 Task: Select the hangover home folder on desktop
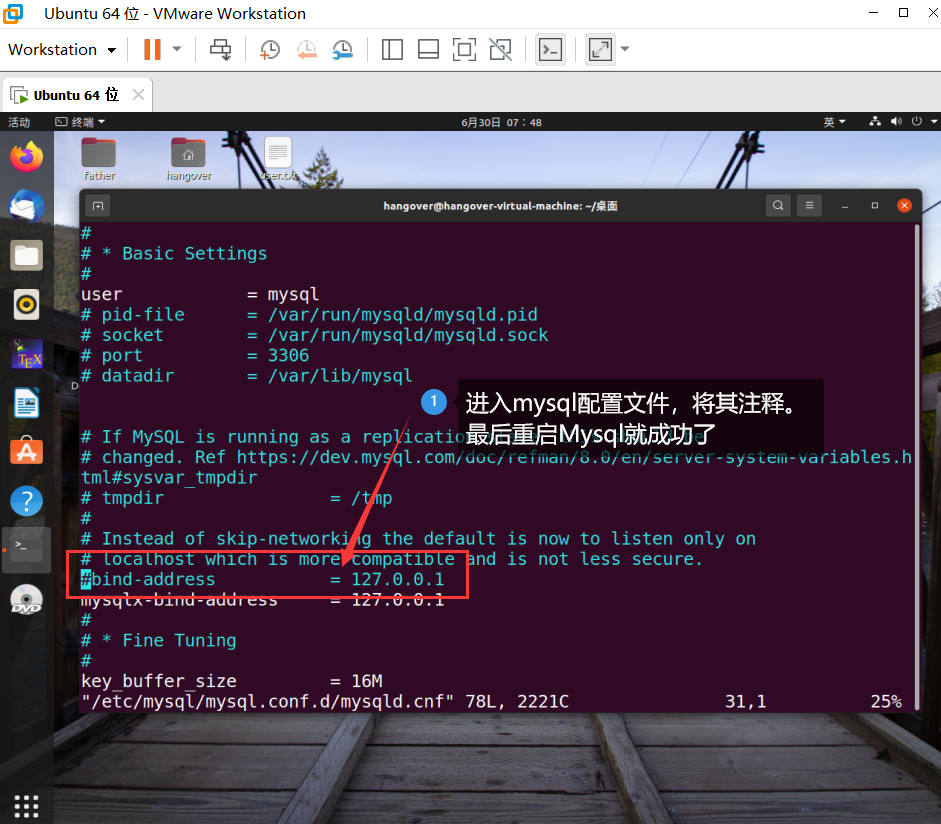[x=188, y=160]
